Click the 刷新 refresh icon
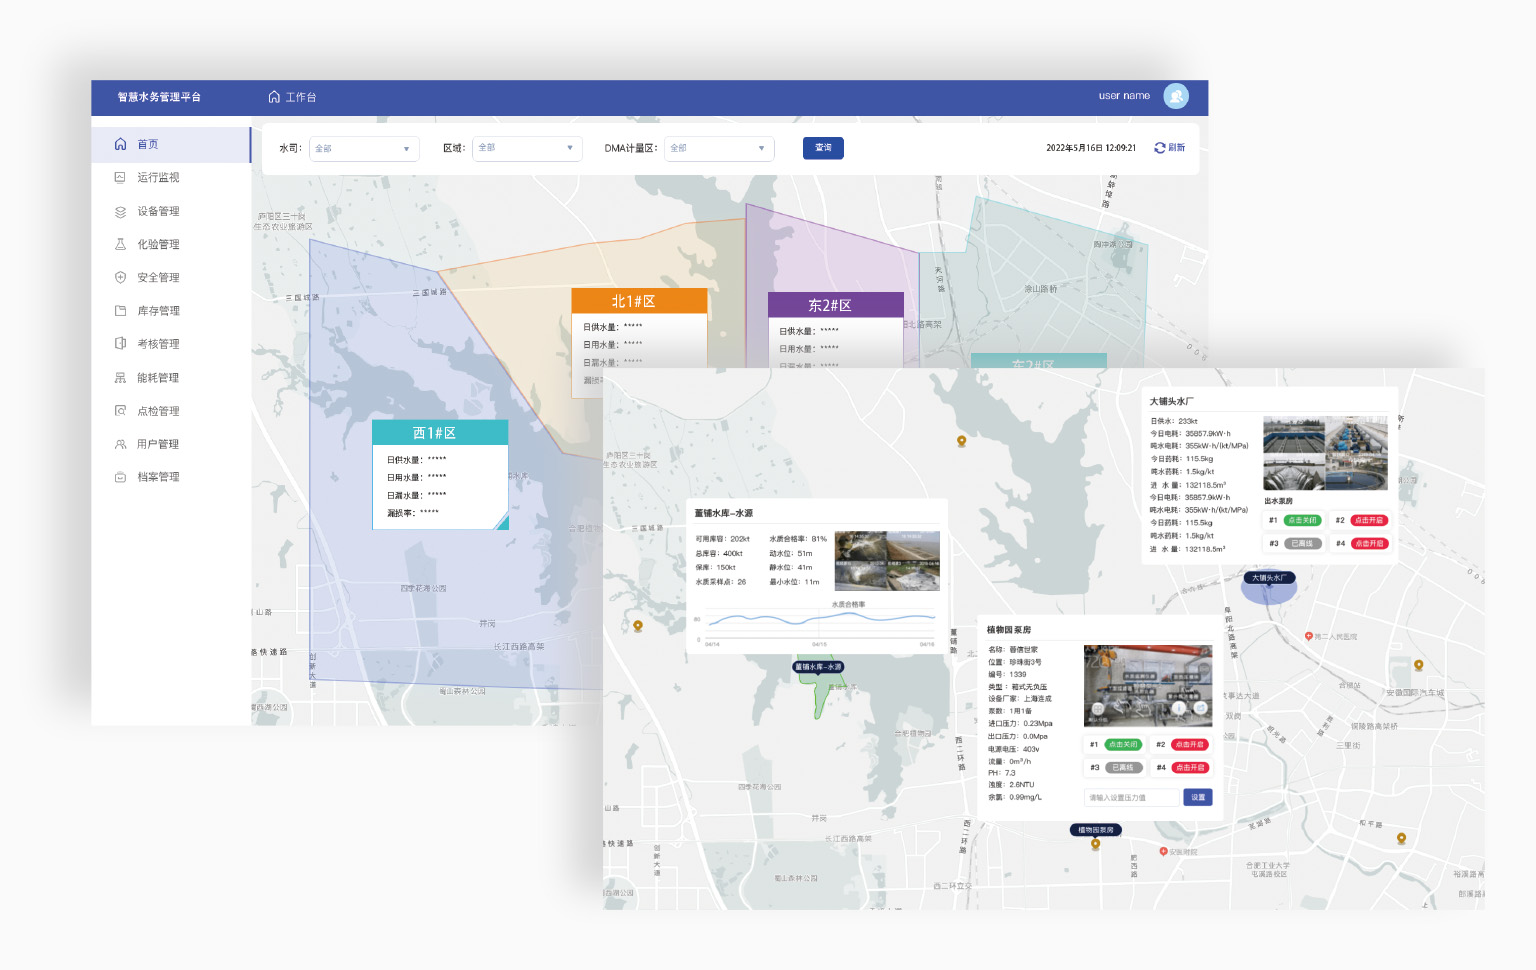 pos(1160,148)
